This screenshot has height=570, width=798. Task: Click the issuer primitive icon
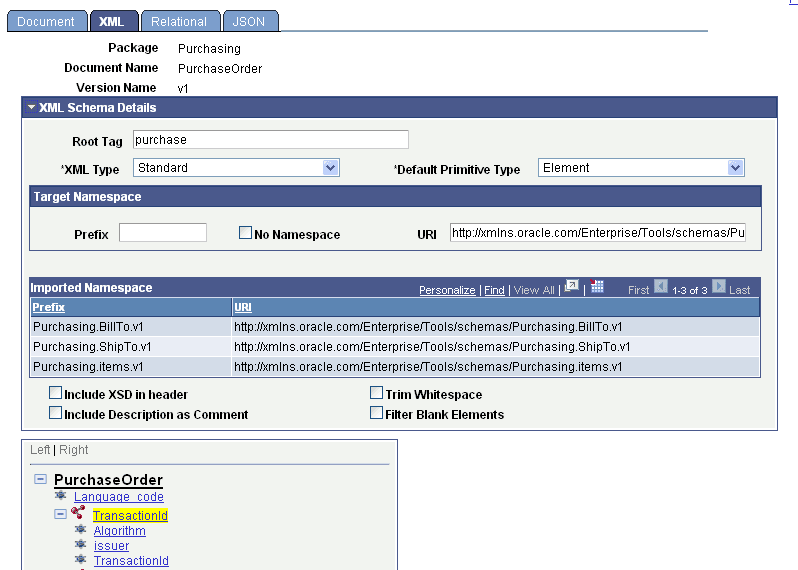80,544
